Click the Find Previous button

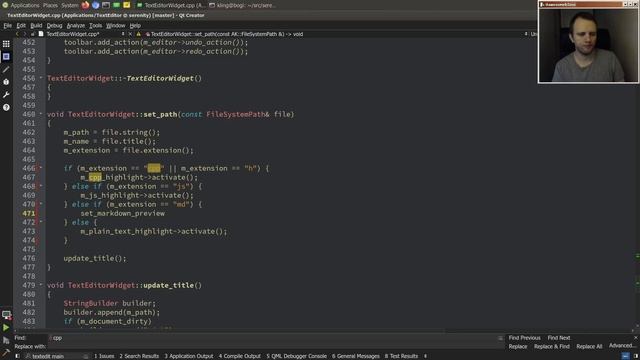(x=524, y=338)
